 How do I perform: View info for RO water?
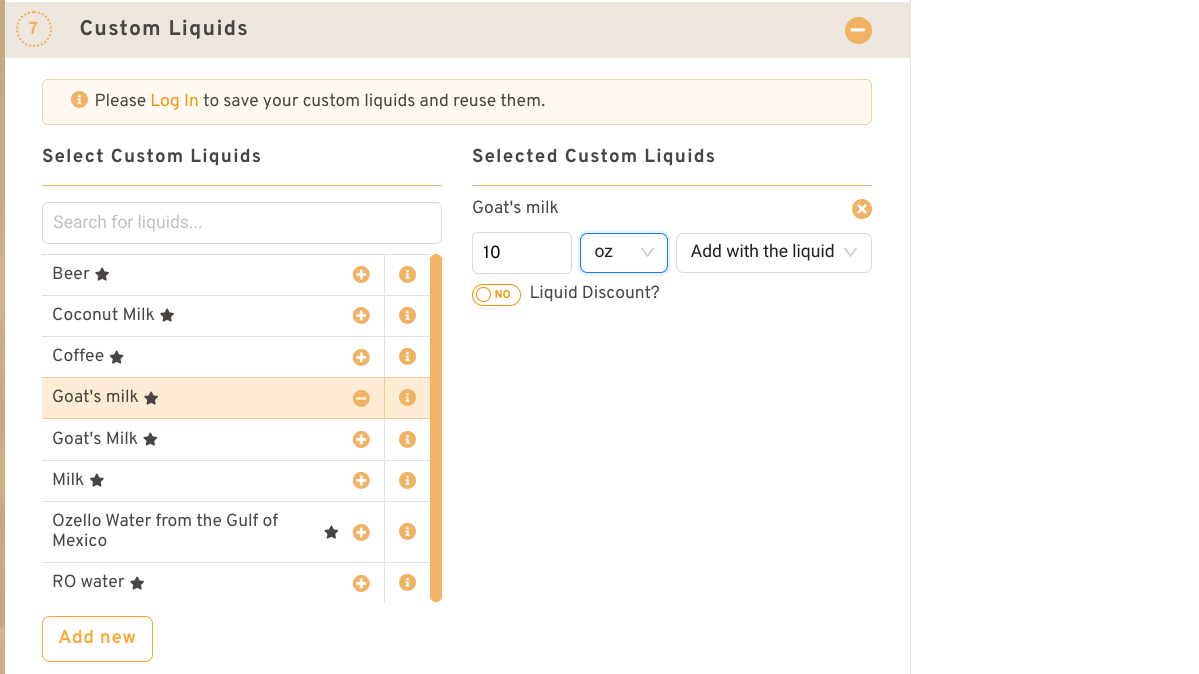[x=407, y=582]
